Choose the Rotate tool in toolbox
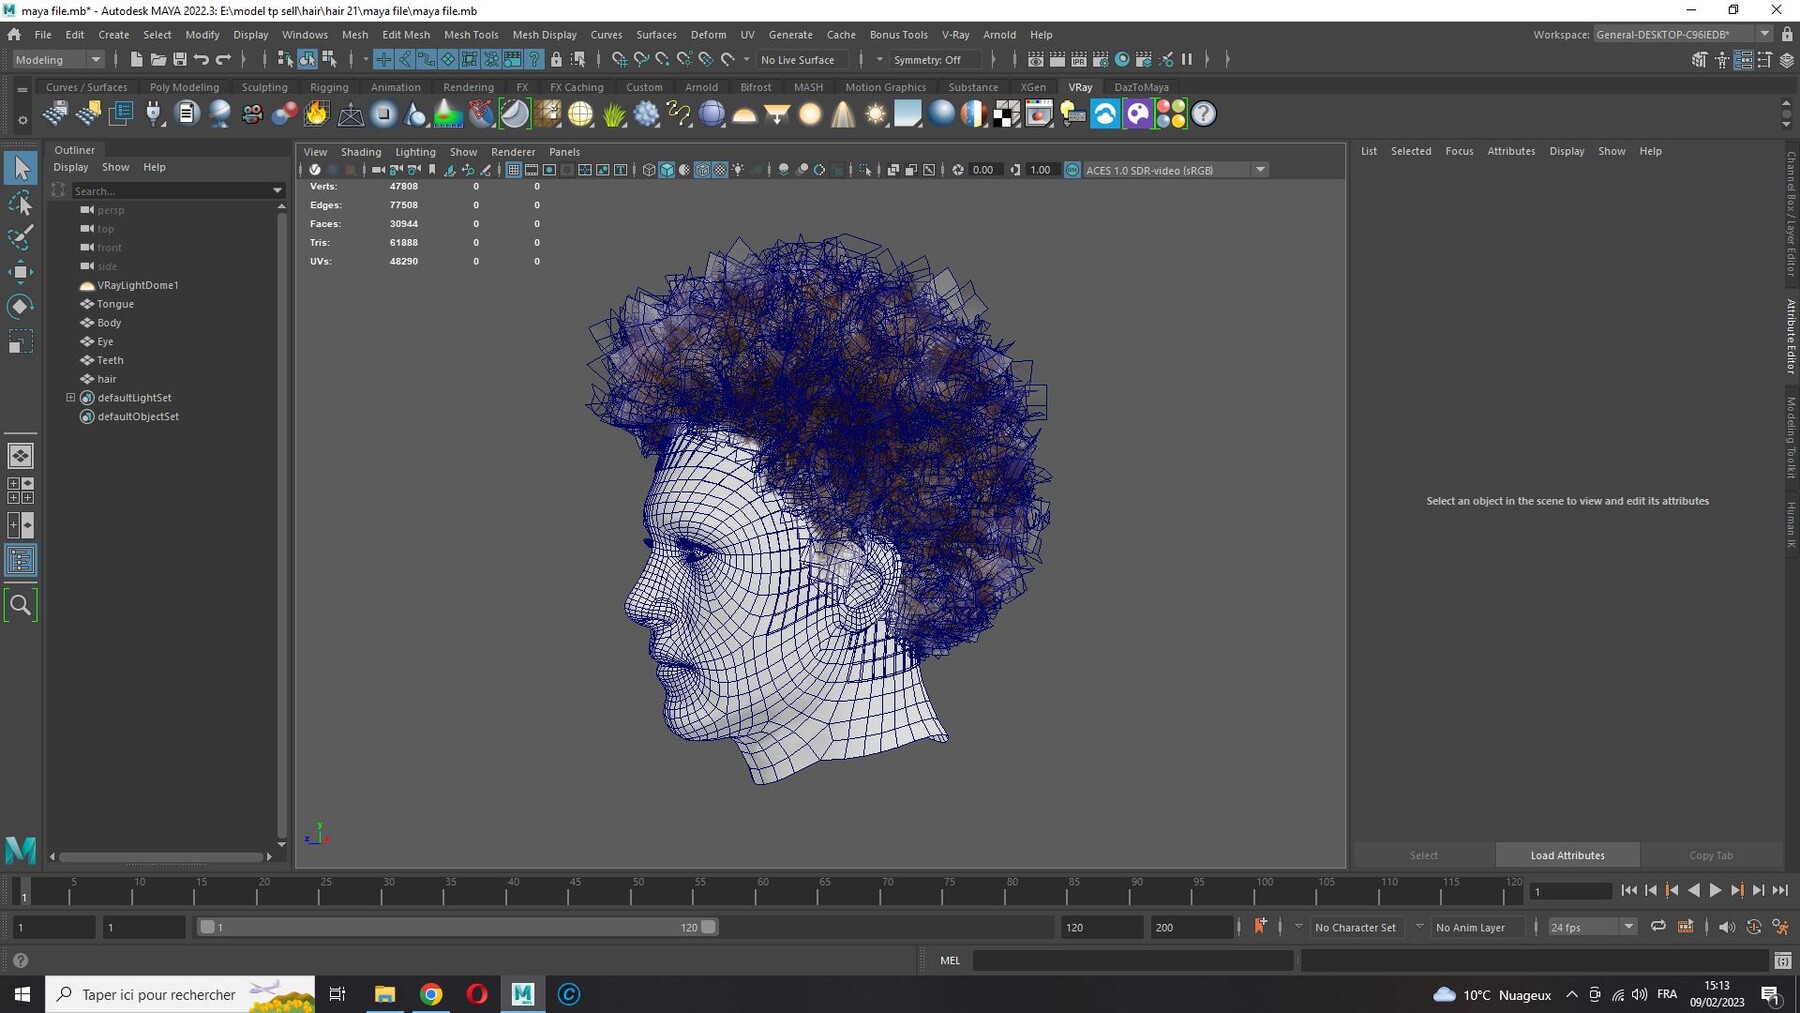This screenshot has width=1800, height=1013. coord(20,306)
